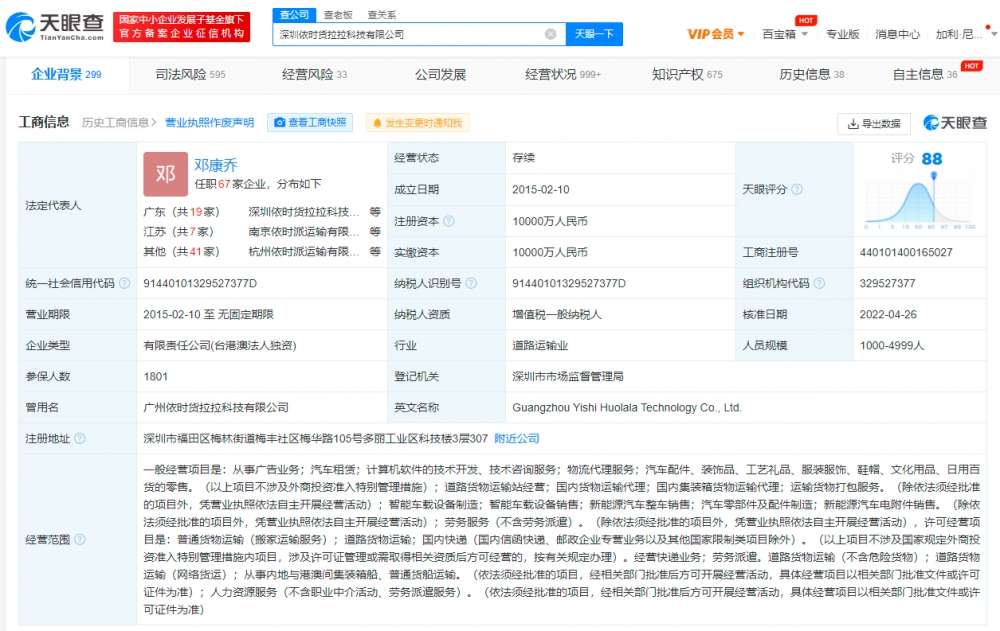This screenshot has width=1000, height=631.
Task: Click help icon beside 注册资本
Action: coord(448,221)
